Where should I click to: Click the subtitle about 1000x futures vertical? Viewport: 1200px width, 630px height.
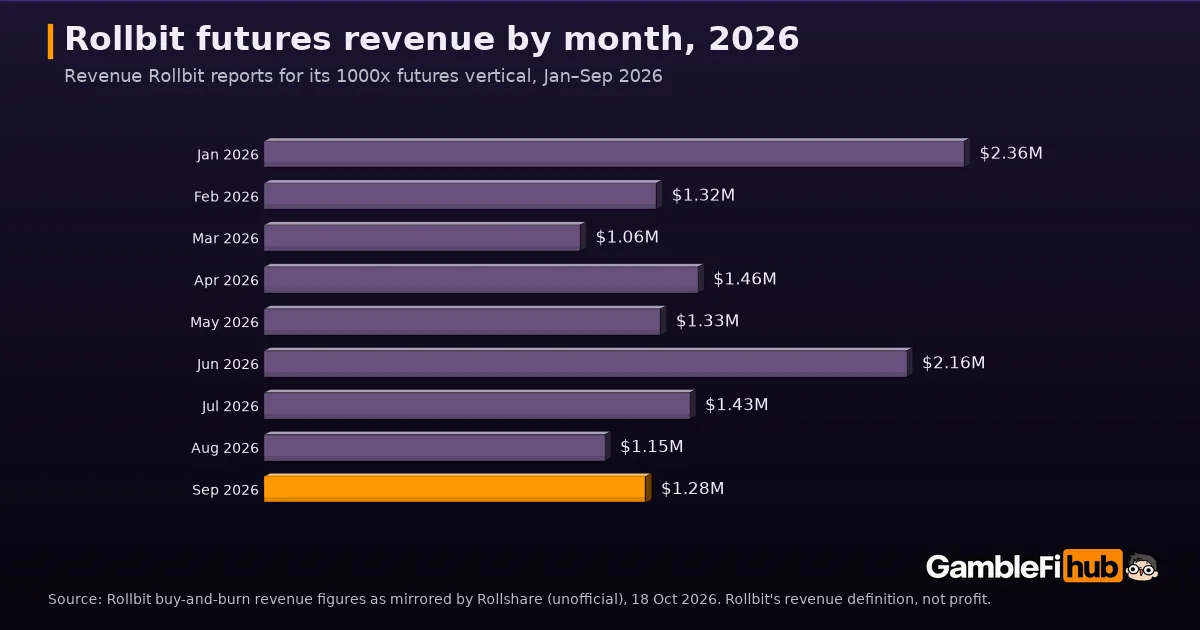tap(363, 76)
